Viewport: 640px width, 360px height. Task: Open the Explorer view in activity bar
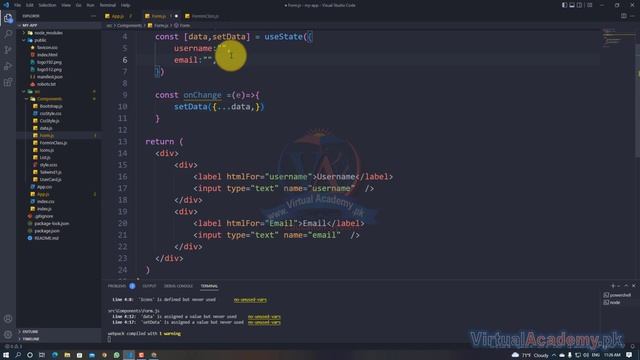pos(8,18)
